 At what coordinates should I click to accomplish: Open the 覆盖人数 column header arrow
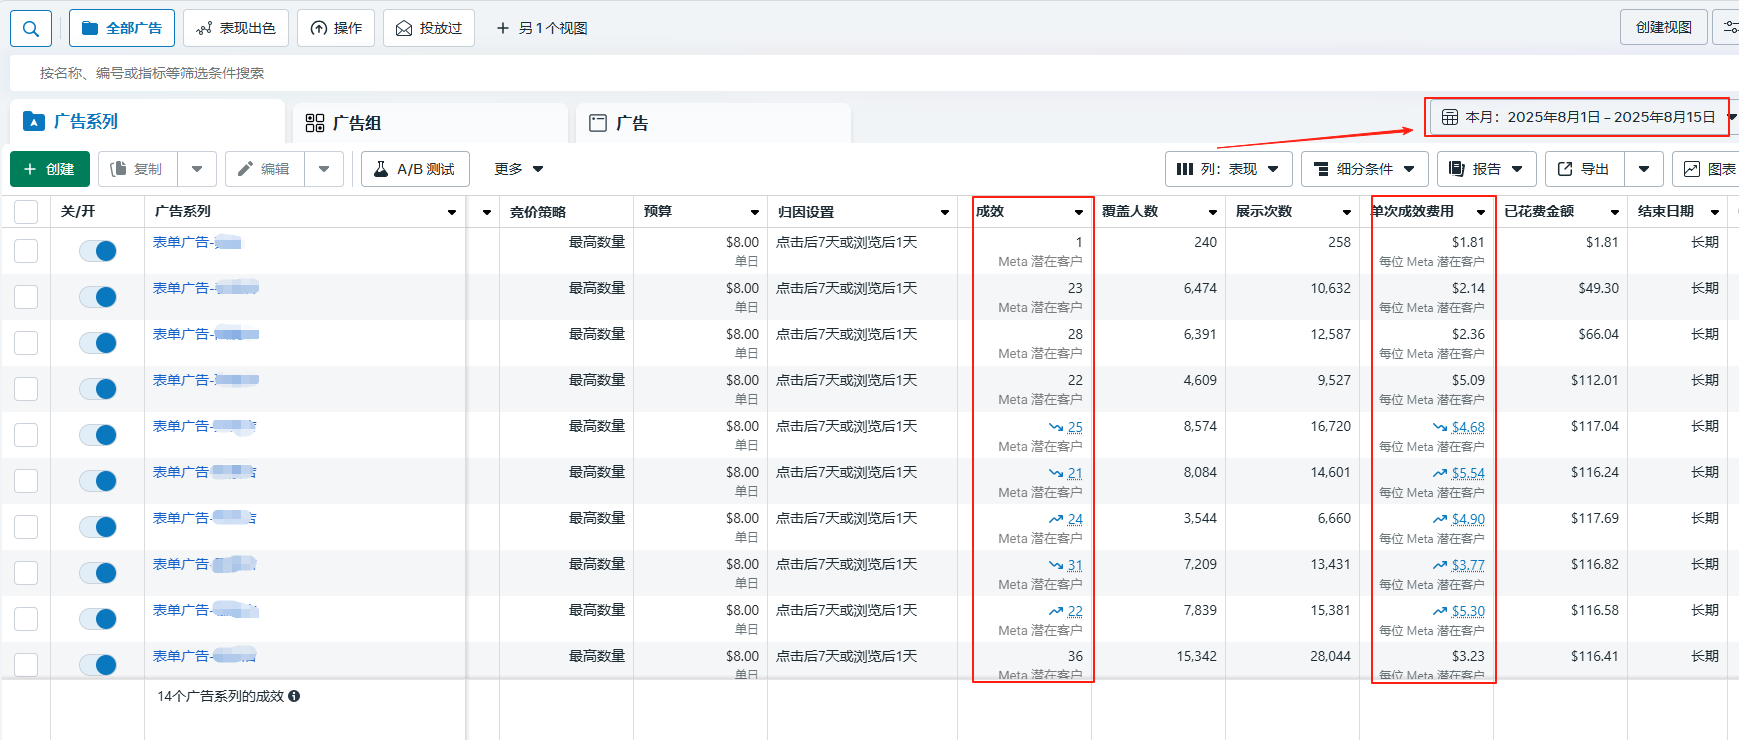pyautogui.click(x=1213, y=212)
